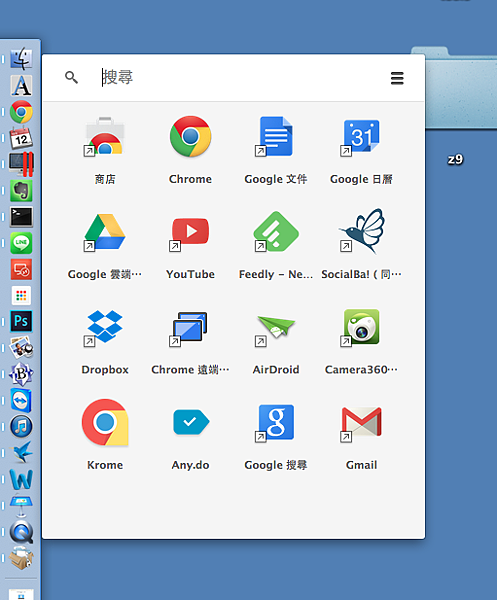Open the cardboard box app in Dock

pyautogui.click(x=21, y=558)
